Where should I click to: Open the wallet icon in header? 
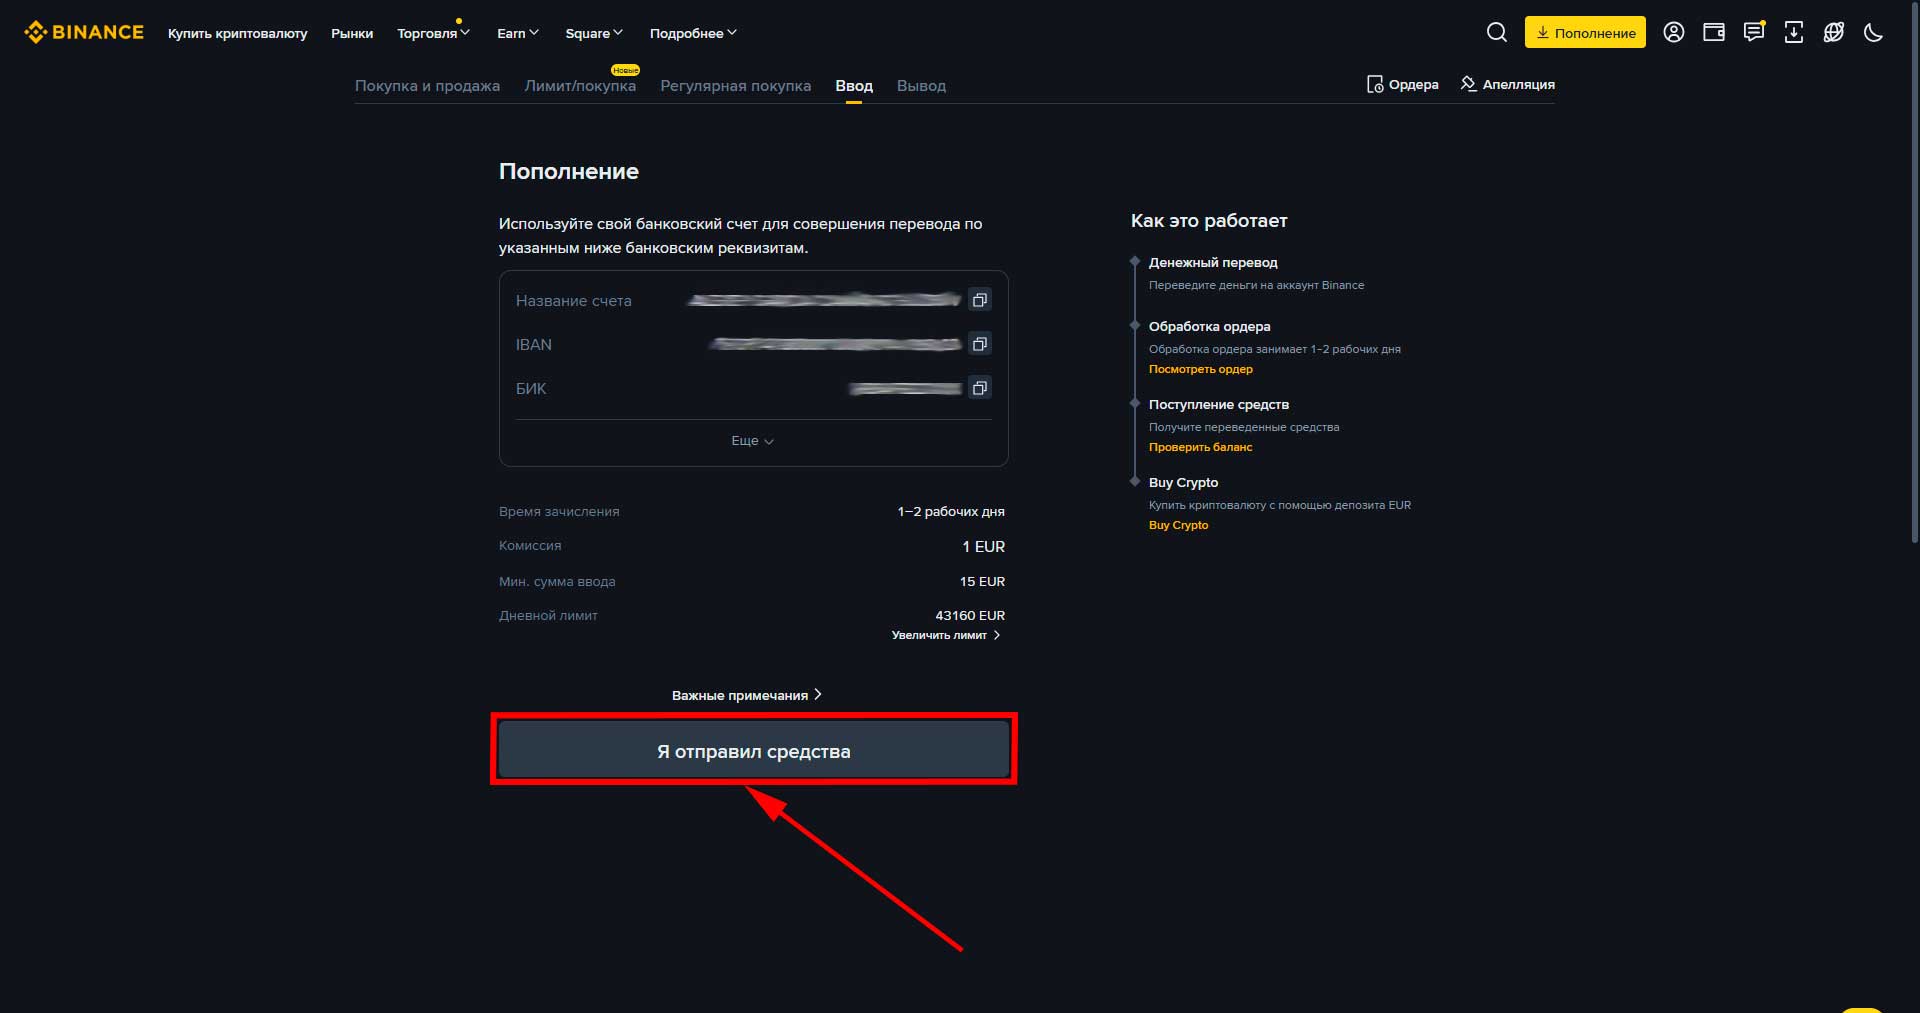(x=1713, y=32)
